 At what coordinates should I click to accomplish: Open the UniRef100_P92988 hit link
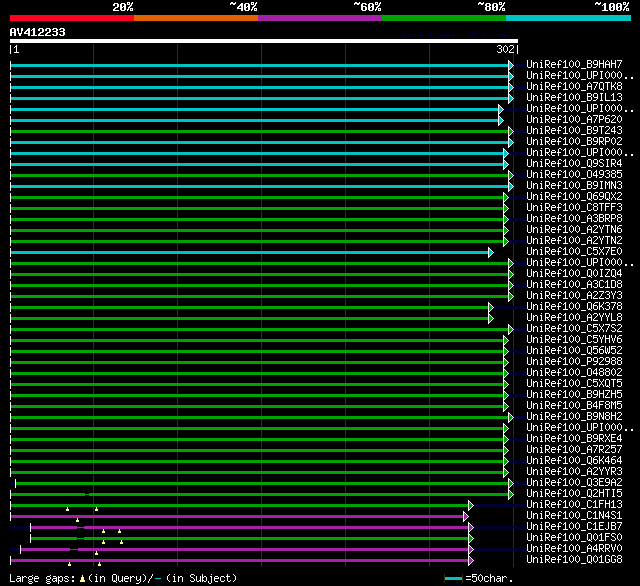pyautogui.click(x=574, y=362)
